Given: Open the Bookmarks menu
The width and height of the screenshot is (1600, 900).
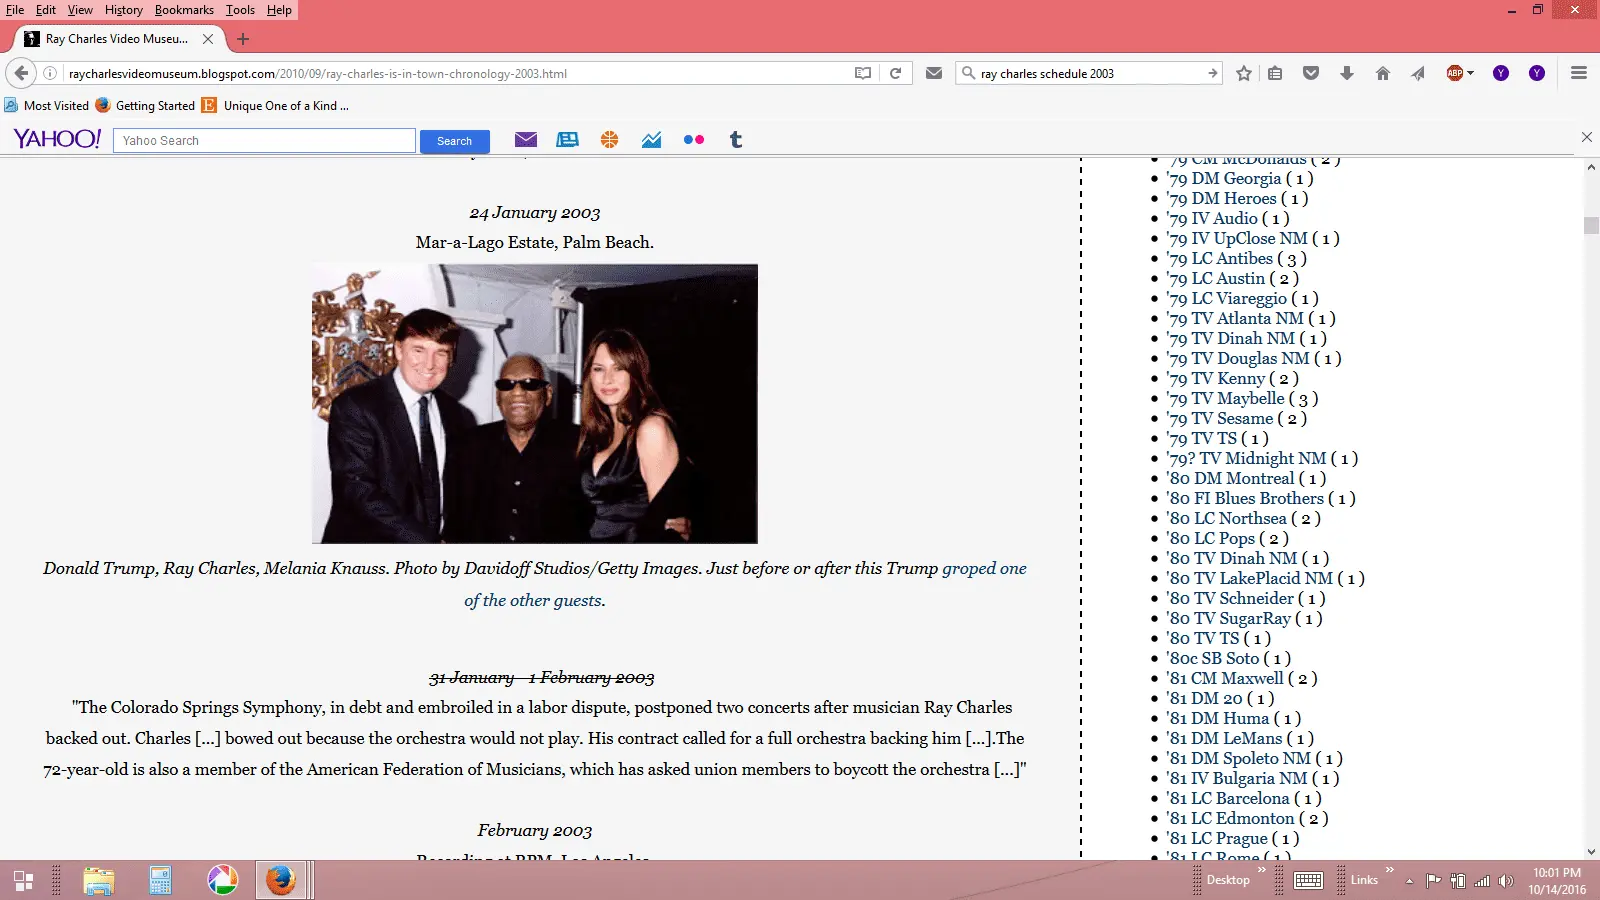Looking at the screenshot, I should (x=184, y=10).
